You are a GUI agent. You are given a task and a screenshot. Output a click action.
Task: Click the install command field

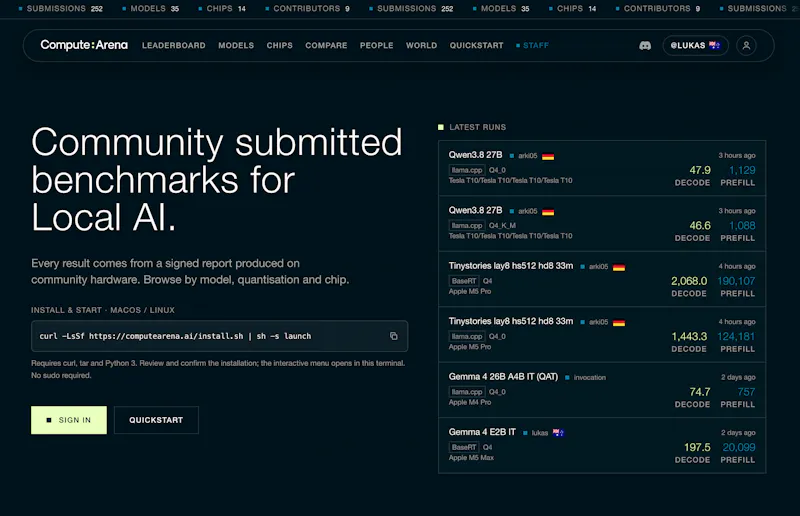pyautogui.click(x=219, y=336)
